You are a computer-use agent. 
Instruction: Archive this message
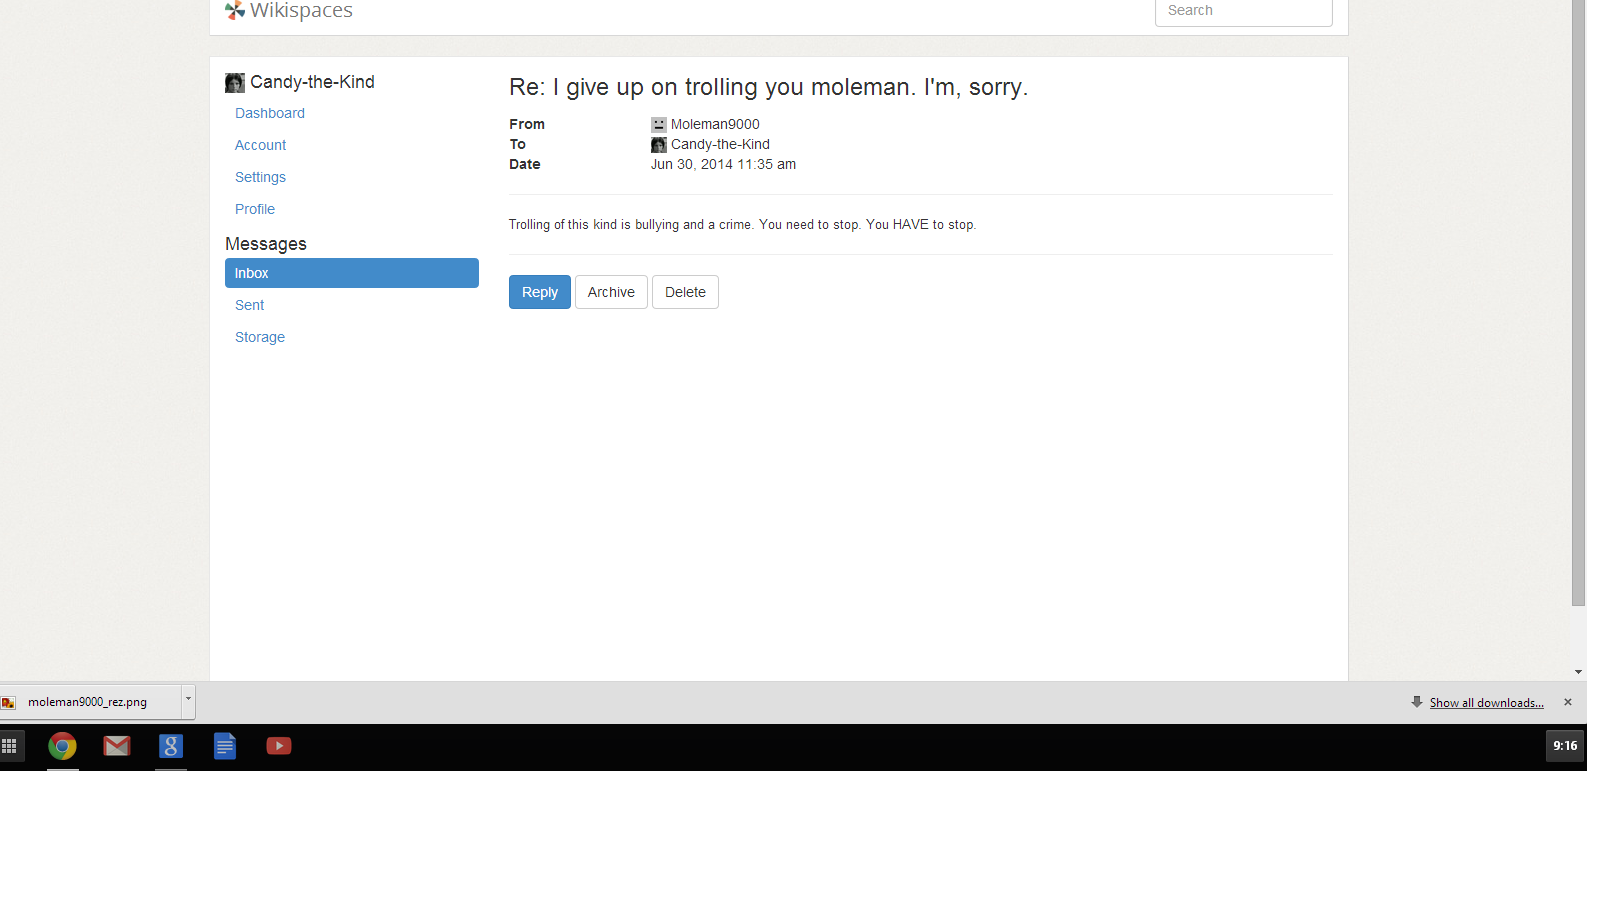coord(611,292)
